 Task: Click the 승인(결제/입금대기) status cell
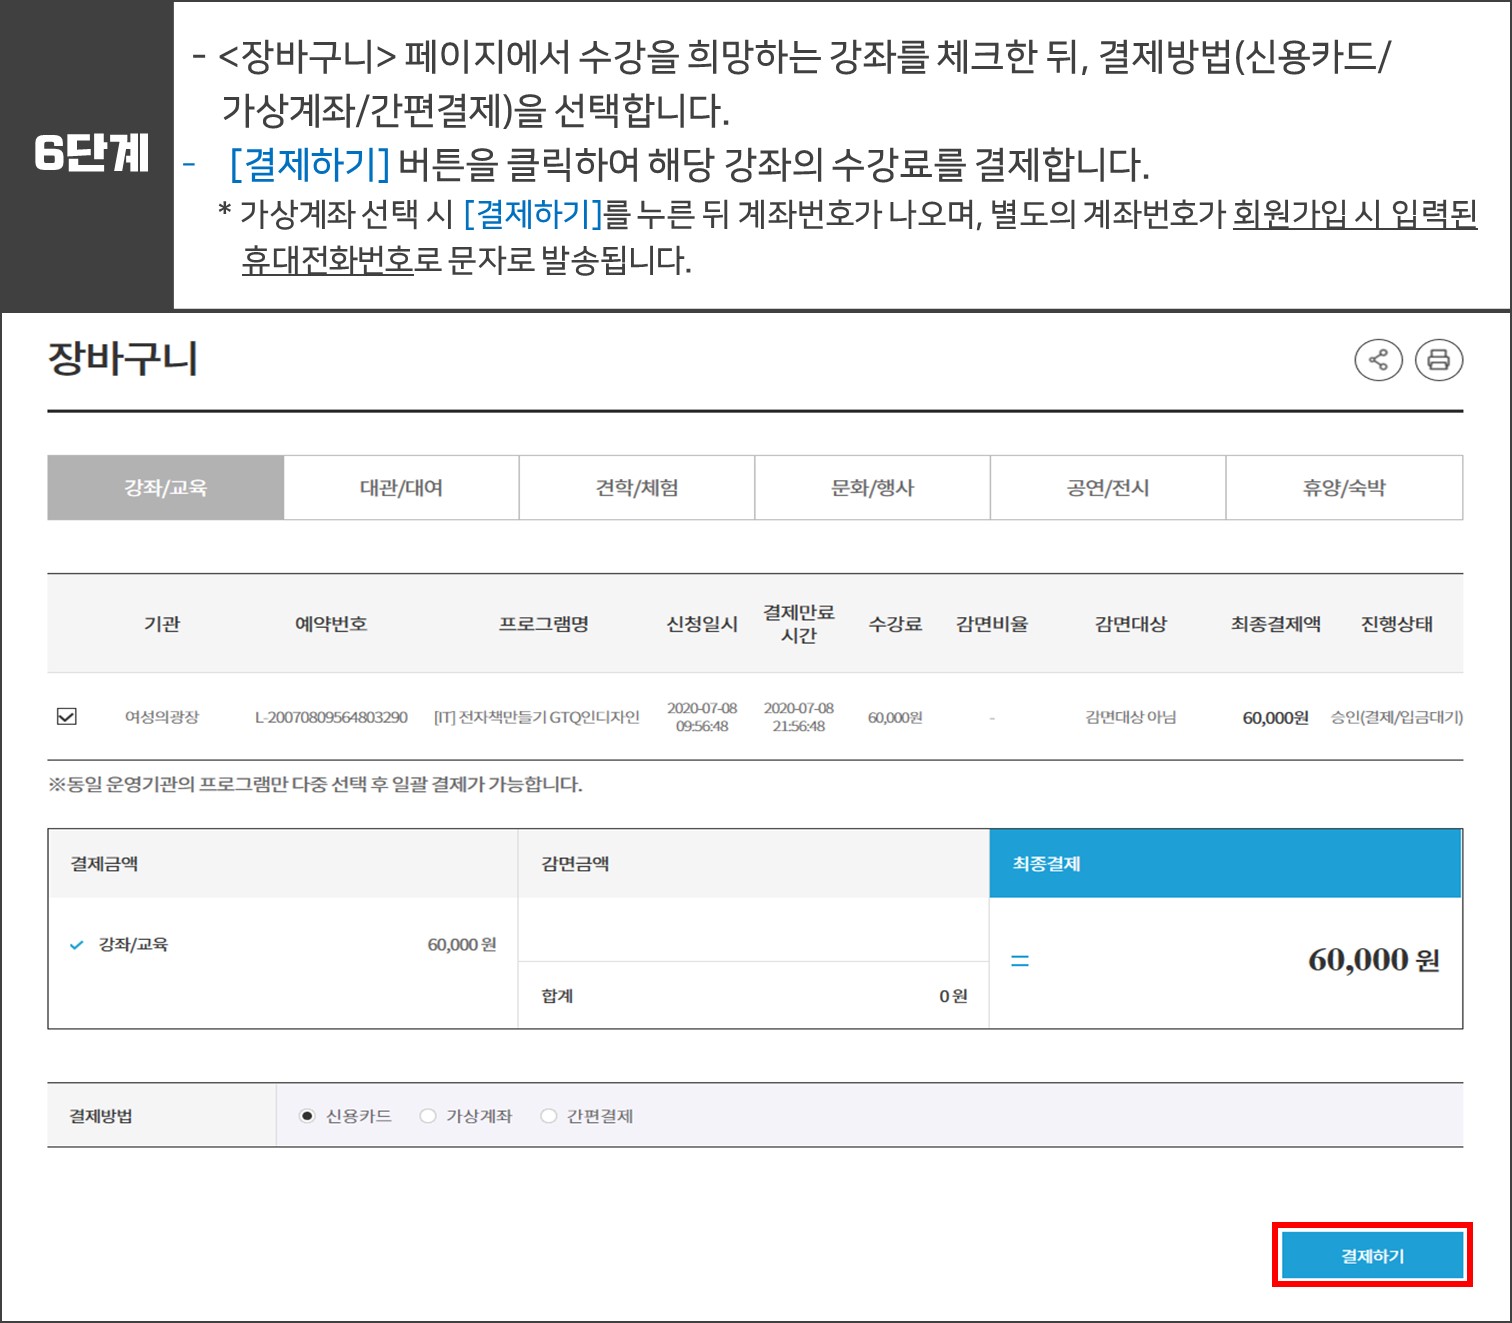(1397, 717)
